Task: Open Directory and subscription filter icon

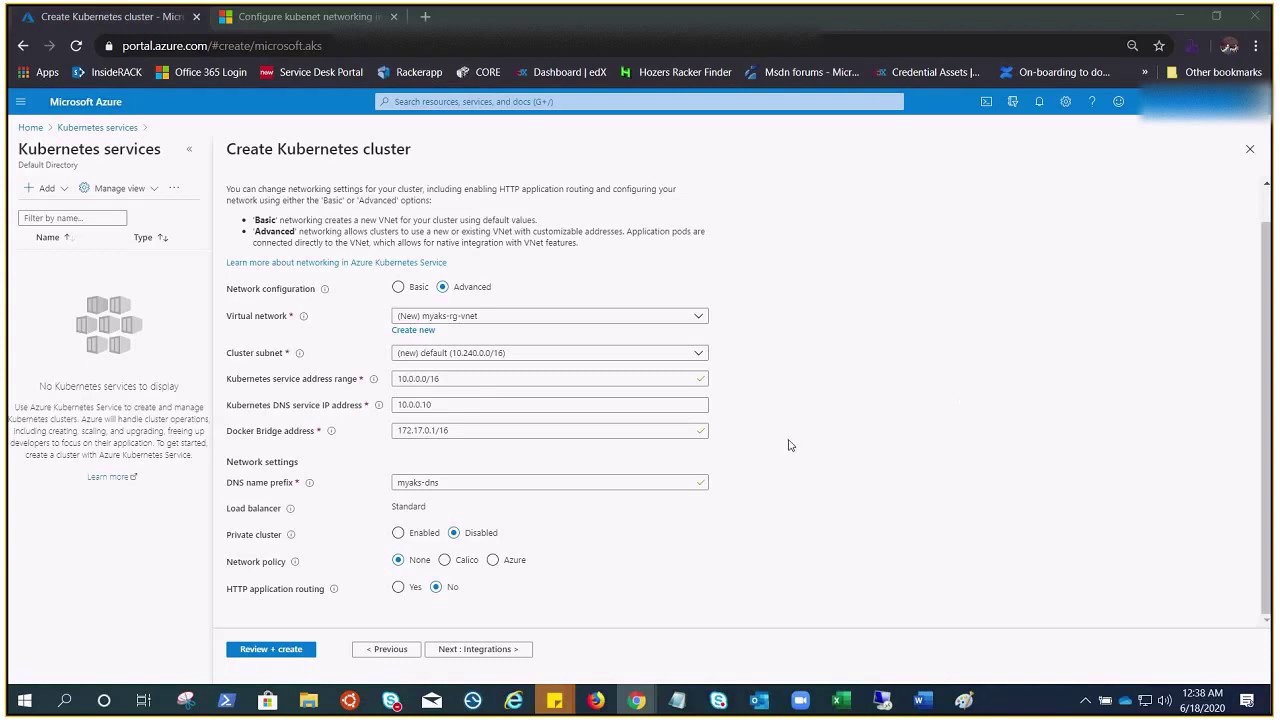Action: [1013, 101]
